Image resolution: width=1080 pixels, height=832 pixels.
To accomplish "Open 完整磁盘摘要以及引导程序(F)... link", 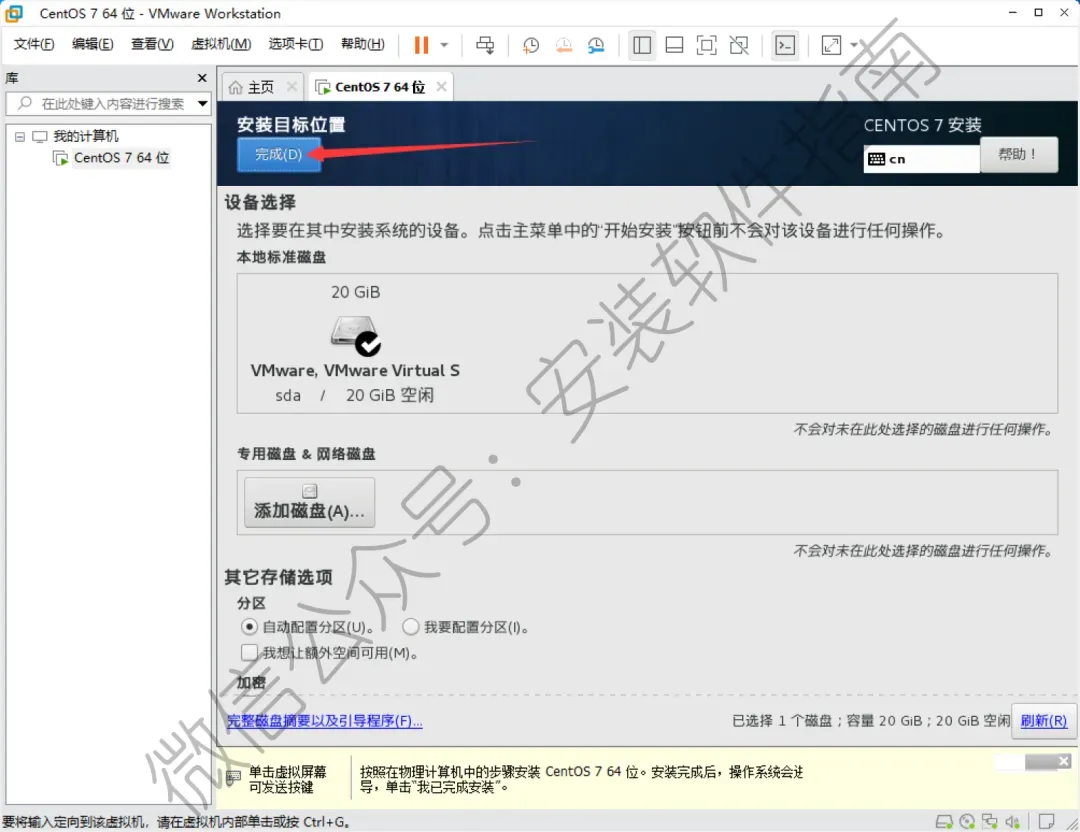I will [324, 720].
